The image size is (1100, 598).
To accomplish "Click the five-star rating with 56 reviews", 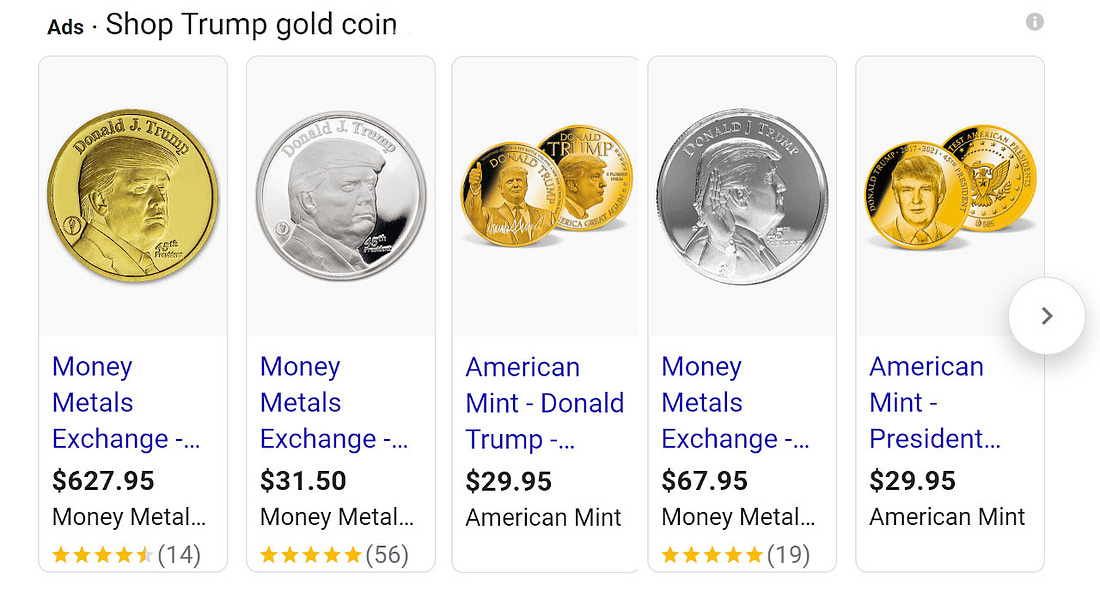I will (334, 555).
